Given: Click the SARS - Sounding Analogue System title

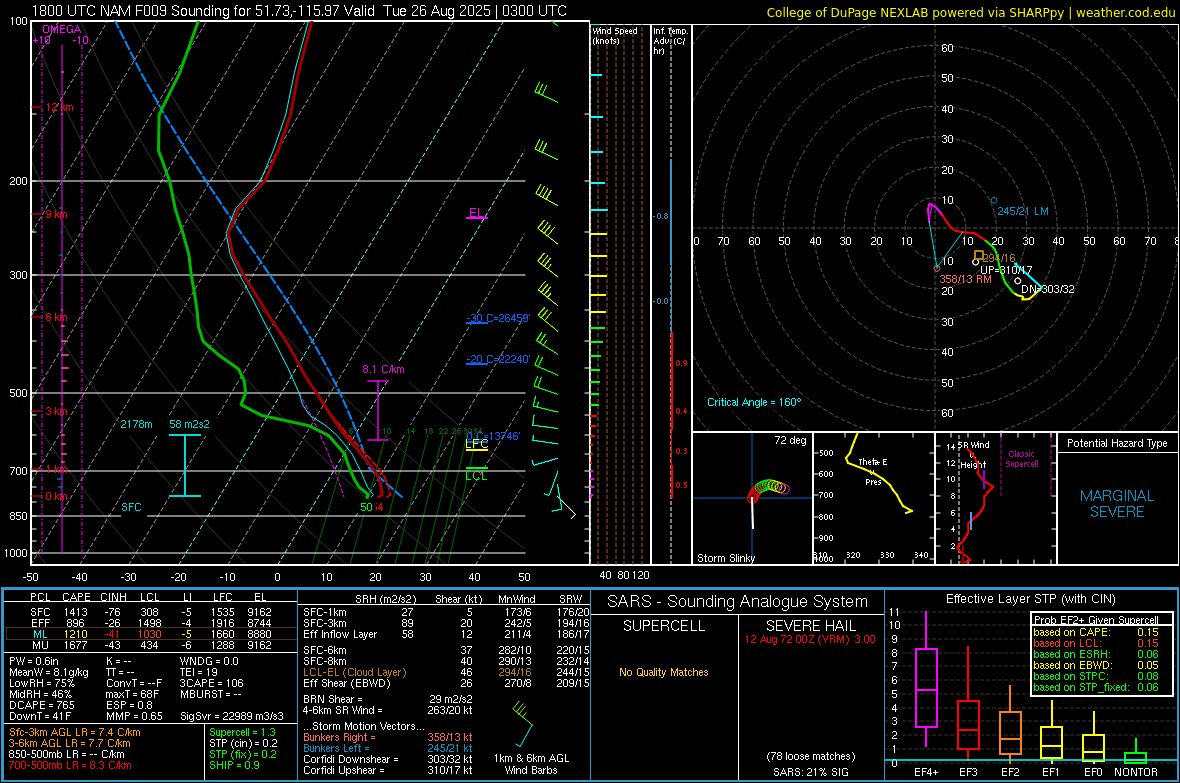Looking at the screenshot, I should [x=738, y=602].
